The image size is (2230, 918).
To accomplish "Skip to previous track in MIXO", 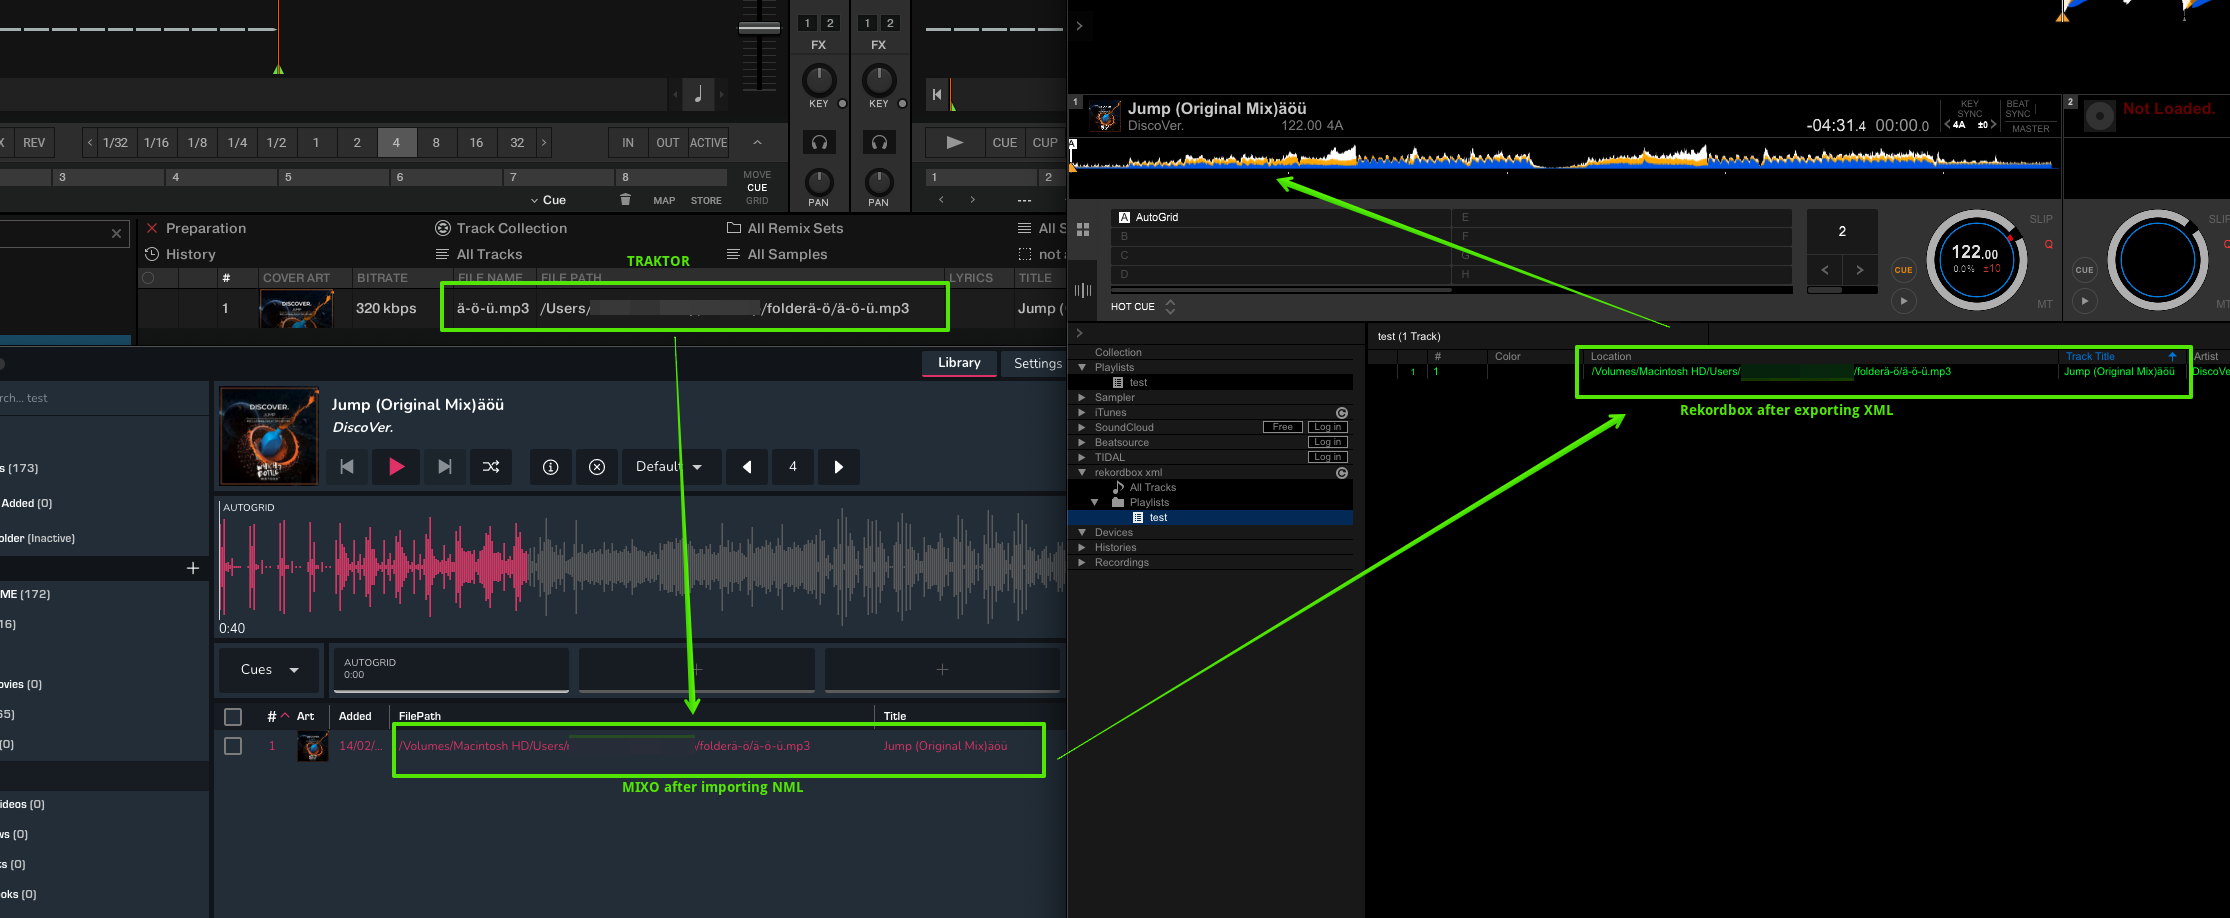I will click(x=347, y=466).
